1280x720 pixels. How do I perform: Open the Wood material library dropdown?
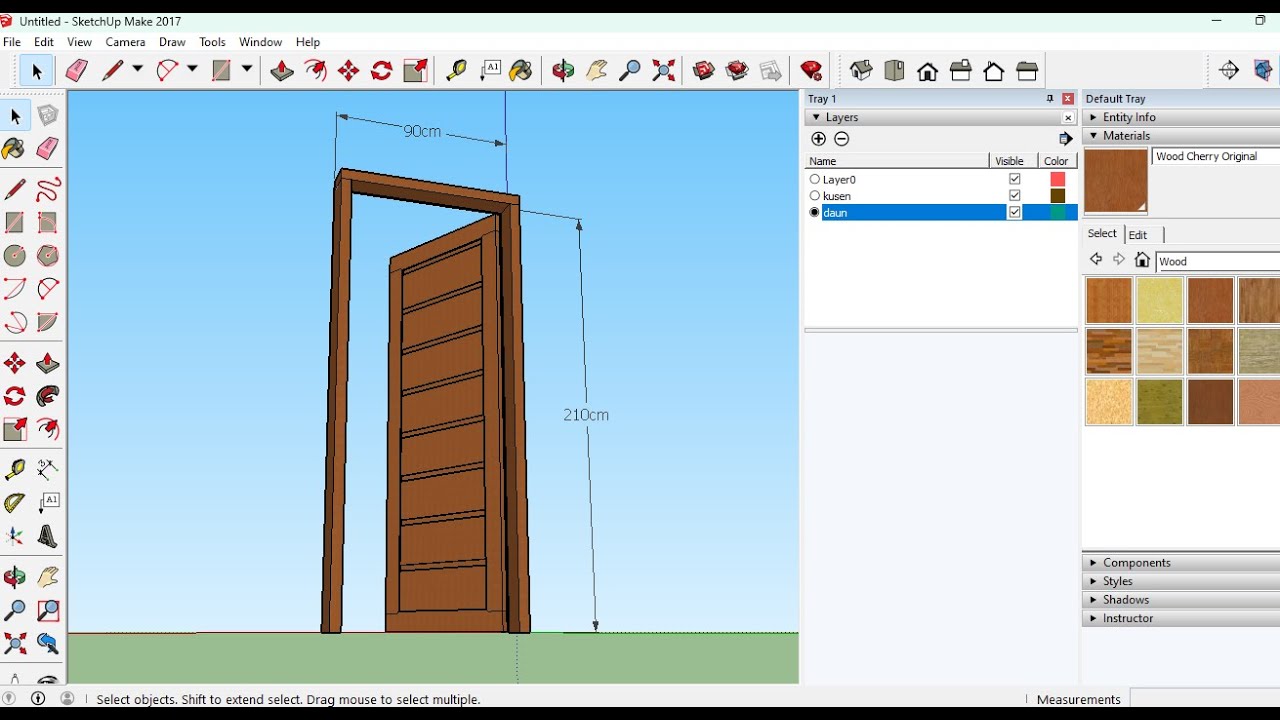click(x=1217, y=261)
